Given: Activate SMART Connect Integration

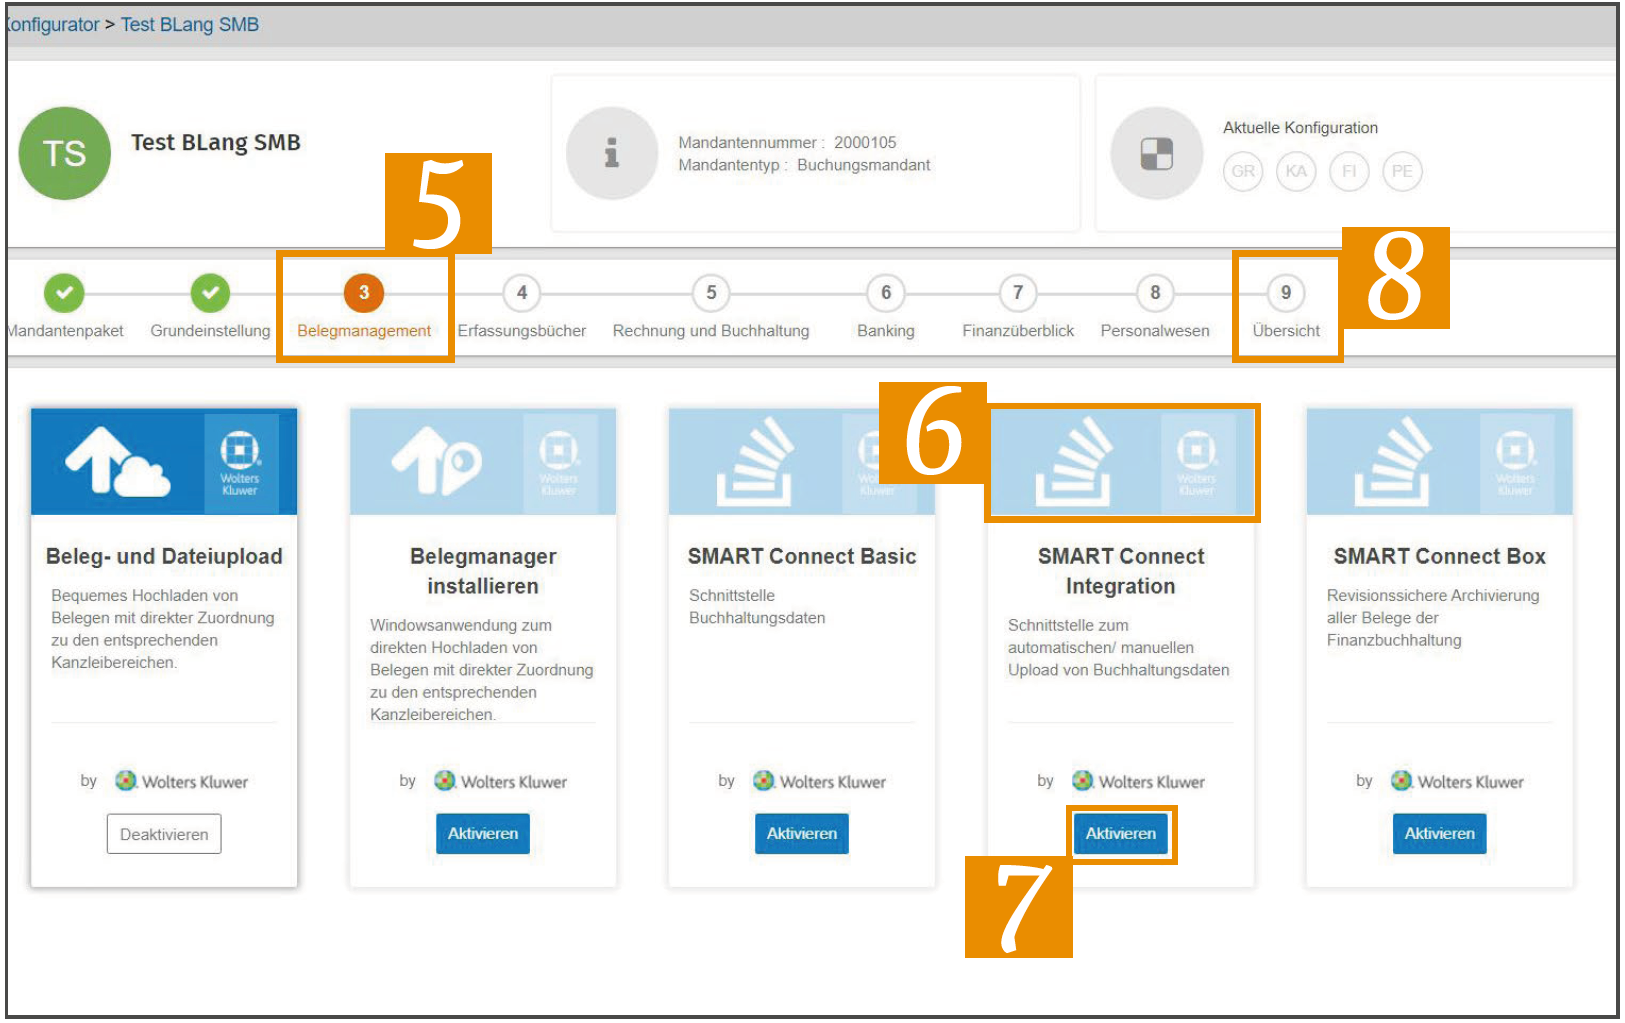Looking at the screenshot, I should tap(1121, 833).
